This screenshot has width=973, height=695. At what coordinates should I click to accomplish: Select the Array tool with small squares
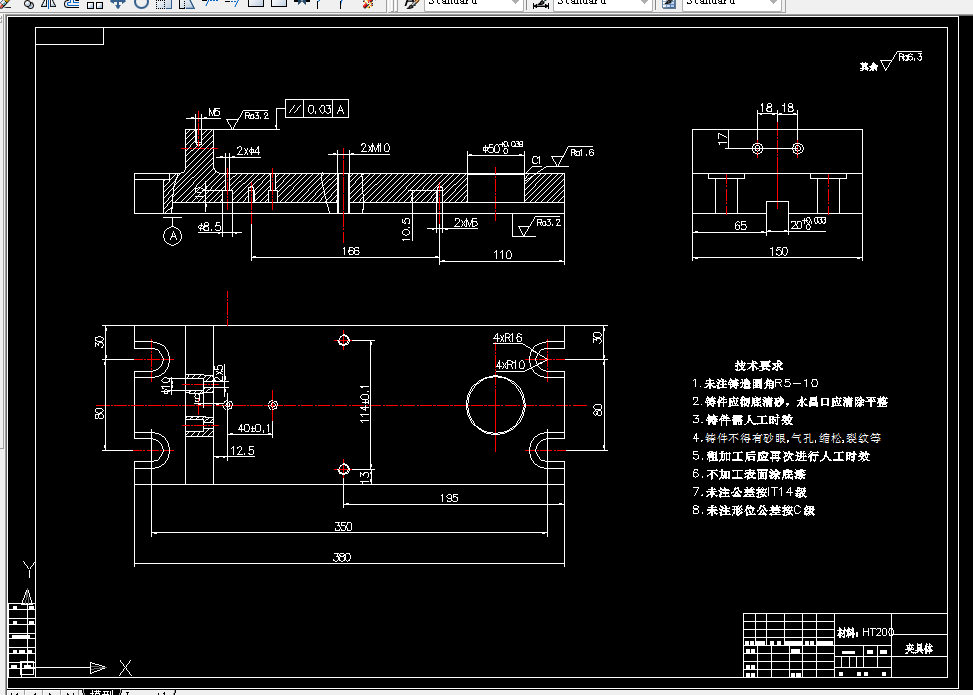coord(94,3)
